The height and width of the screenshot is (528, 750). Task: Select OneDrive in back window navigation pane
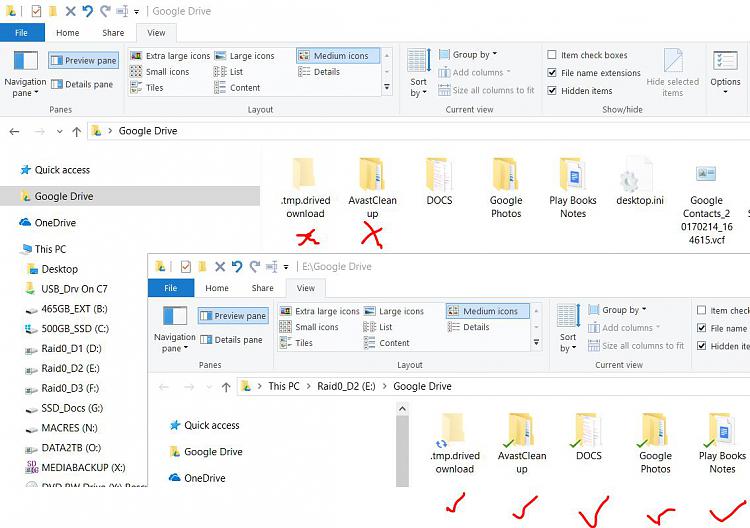tap(48, 222)
